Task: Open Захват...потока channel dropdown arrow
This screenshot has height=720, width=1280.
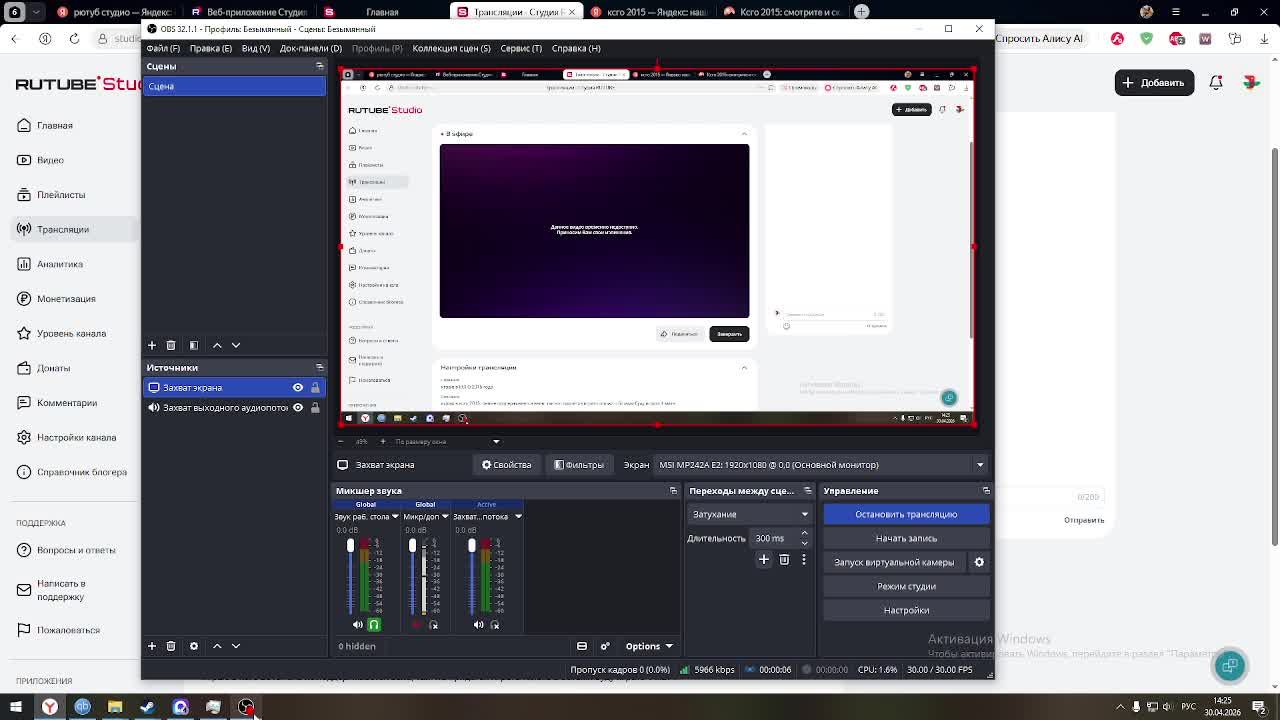Action: [518, 517]
